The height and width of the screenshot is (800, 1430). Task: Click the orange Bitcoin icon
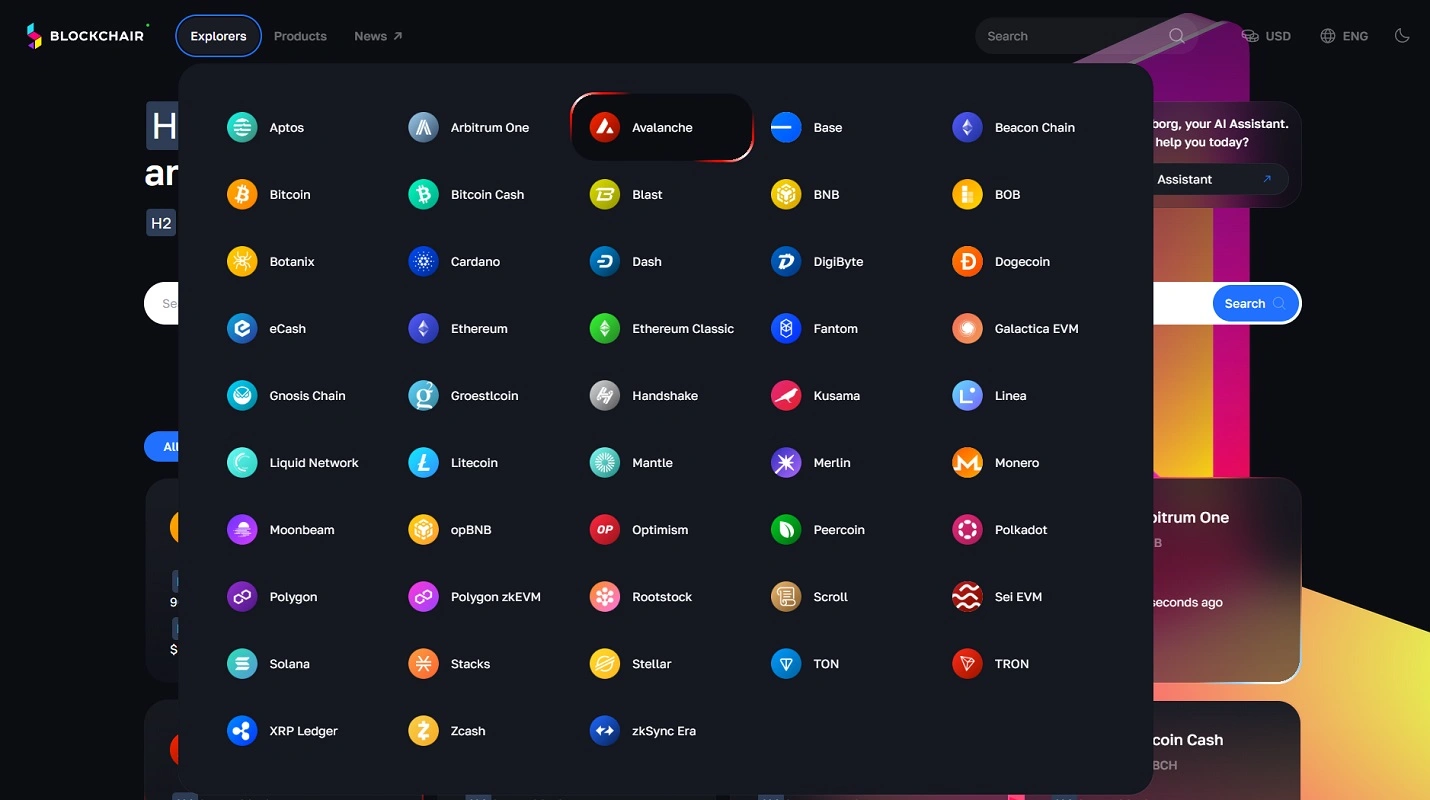point(242,194)
